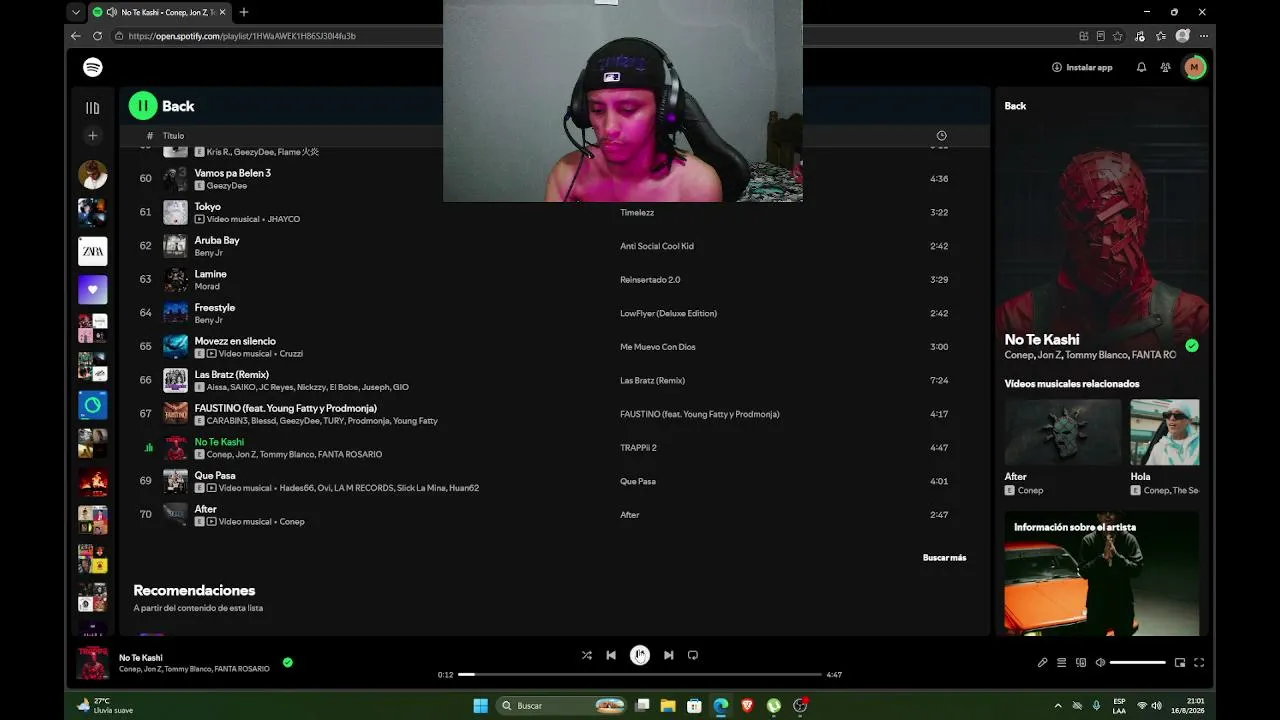Open Brave browser from taskbar
This screenshot has height=720, width=1280.
[747, 706]
